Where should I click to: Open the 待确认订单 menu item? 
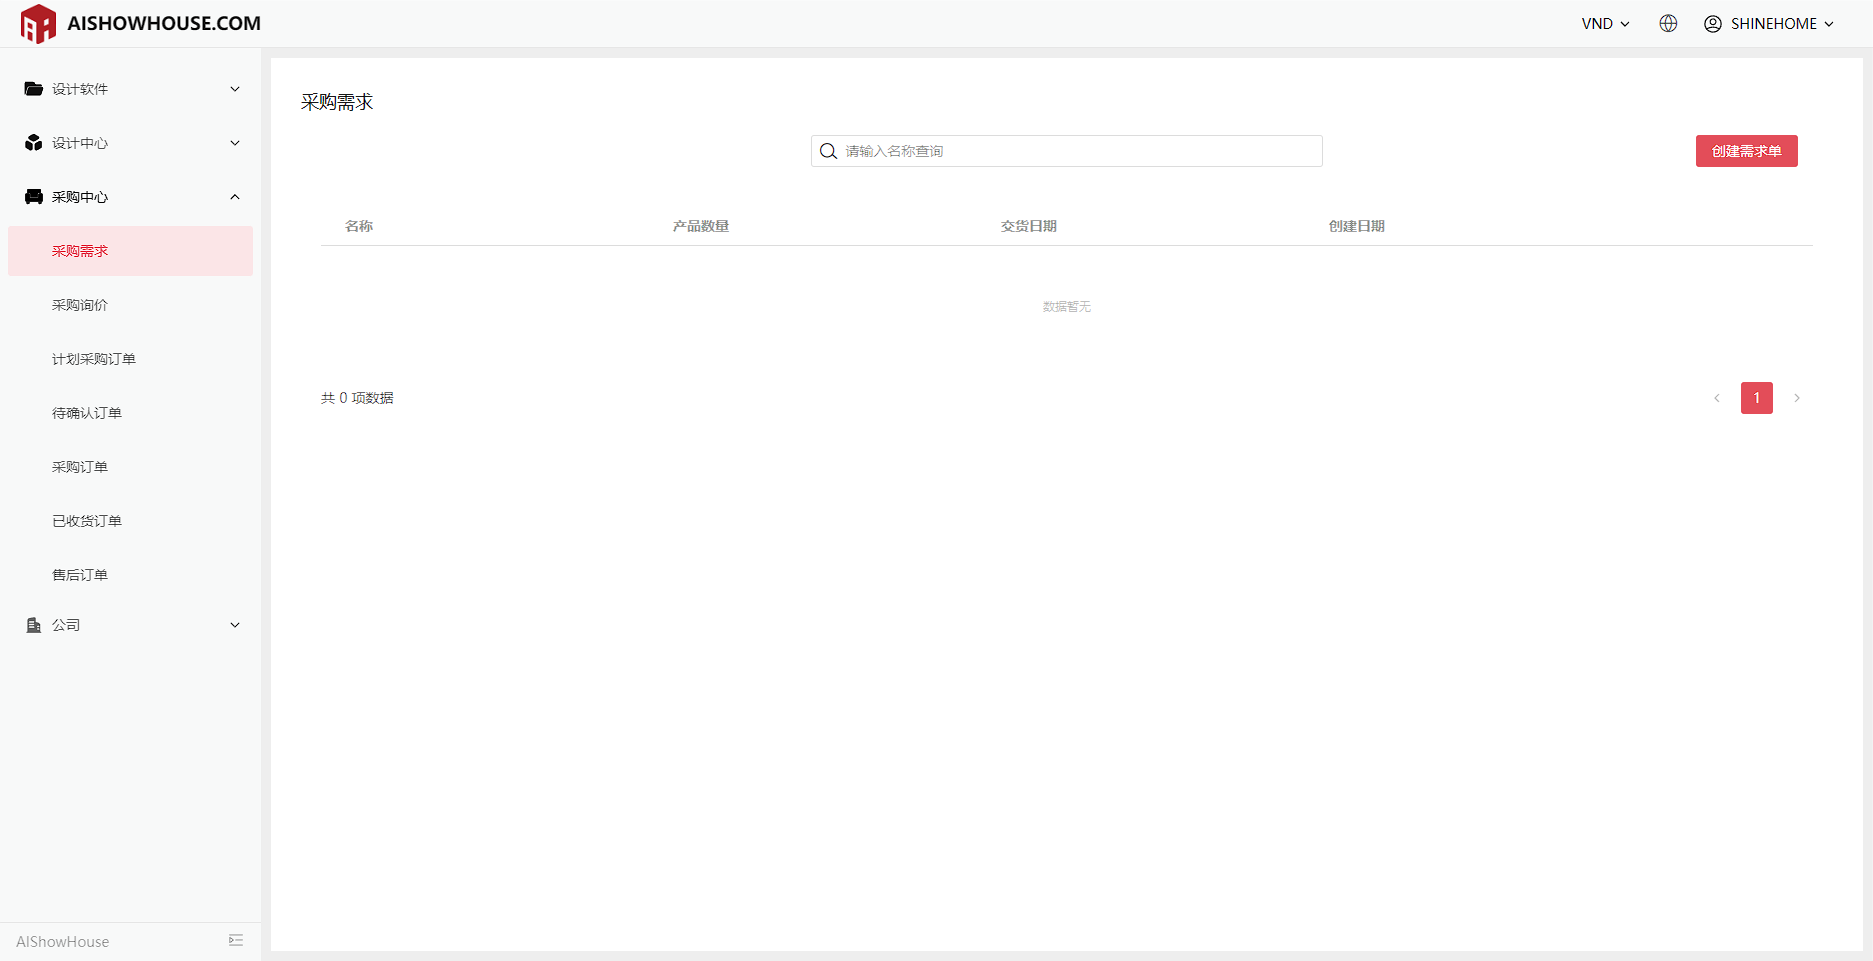pyautogui.click(x=130, y=413)
